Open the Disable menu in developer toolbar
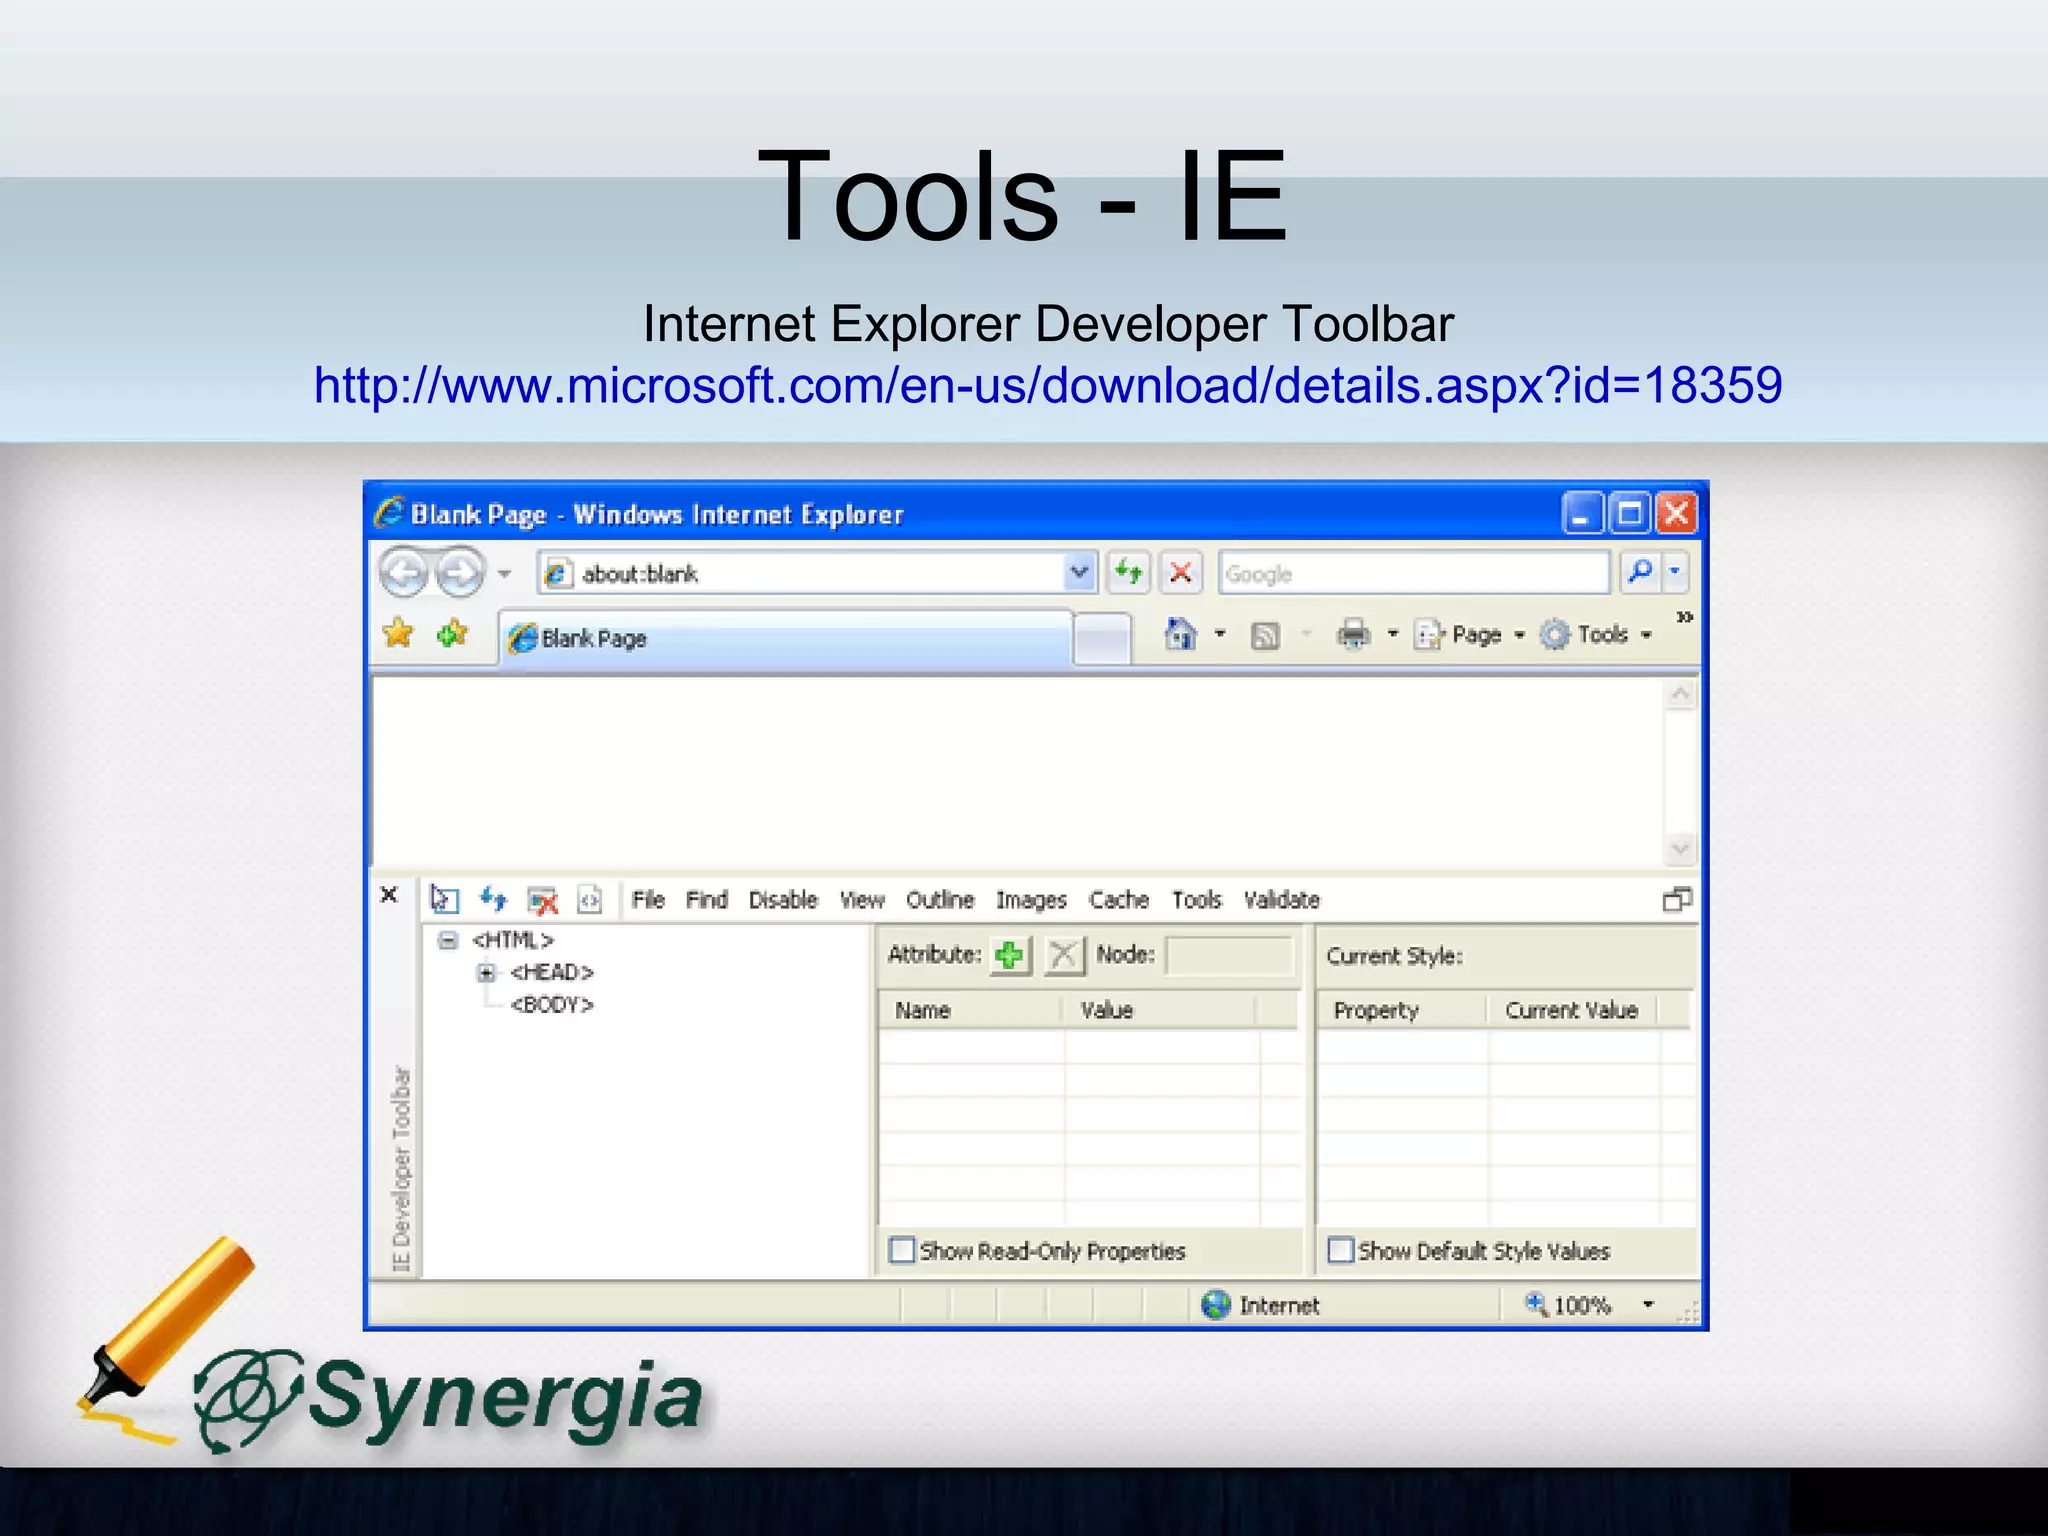The image size is (2048, 1536). coord(783,900)
